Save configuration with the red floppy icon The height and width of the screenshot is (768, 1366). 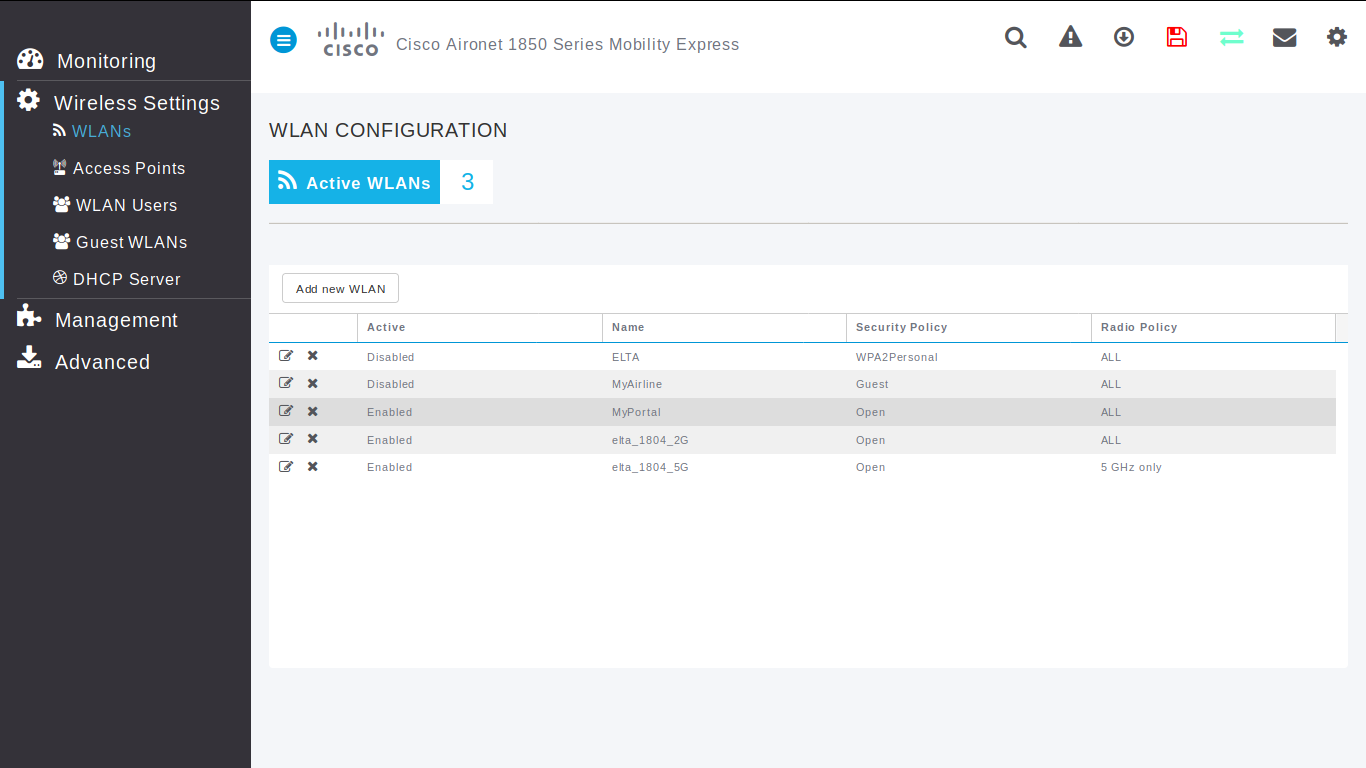[x=1177, y=38]
